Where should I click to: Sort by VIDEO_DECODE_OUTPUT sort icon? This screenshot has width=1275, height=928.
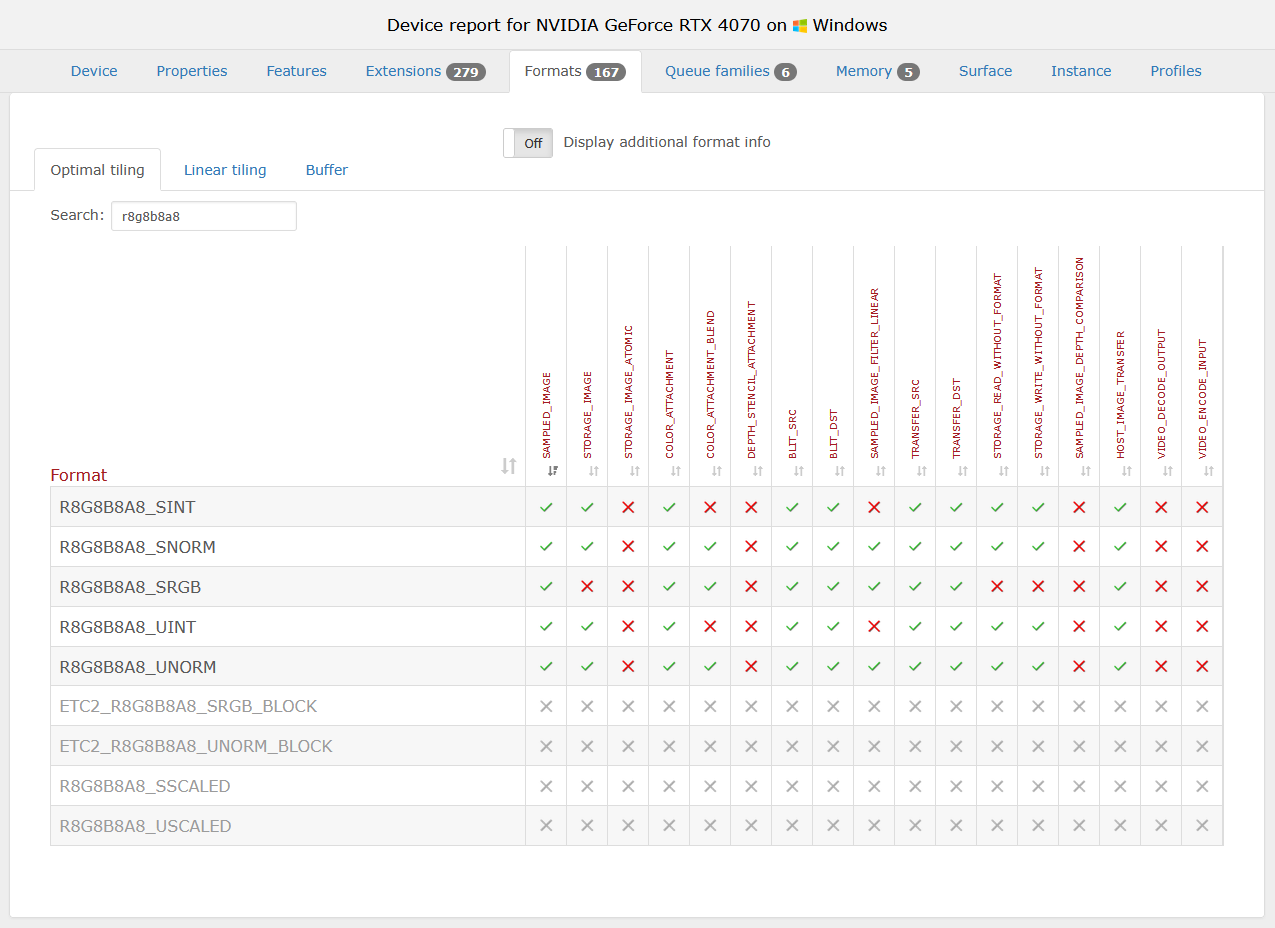pos(1168,471)
